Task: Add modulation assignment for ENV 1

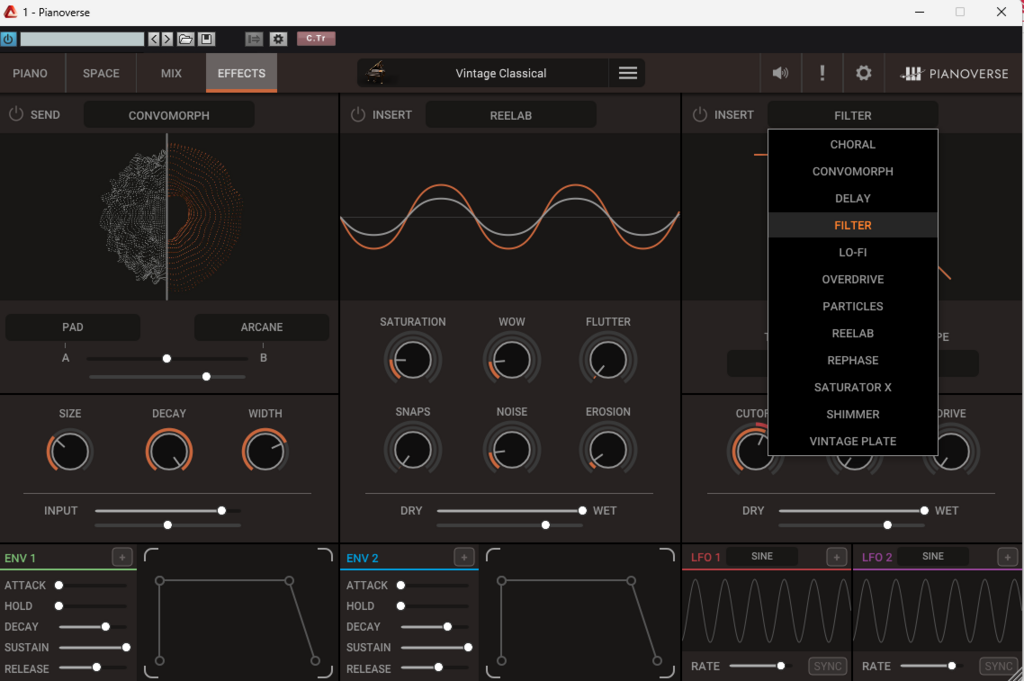Action: click(122, 557)
